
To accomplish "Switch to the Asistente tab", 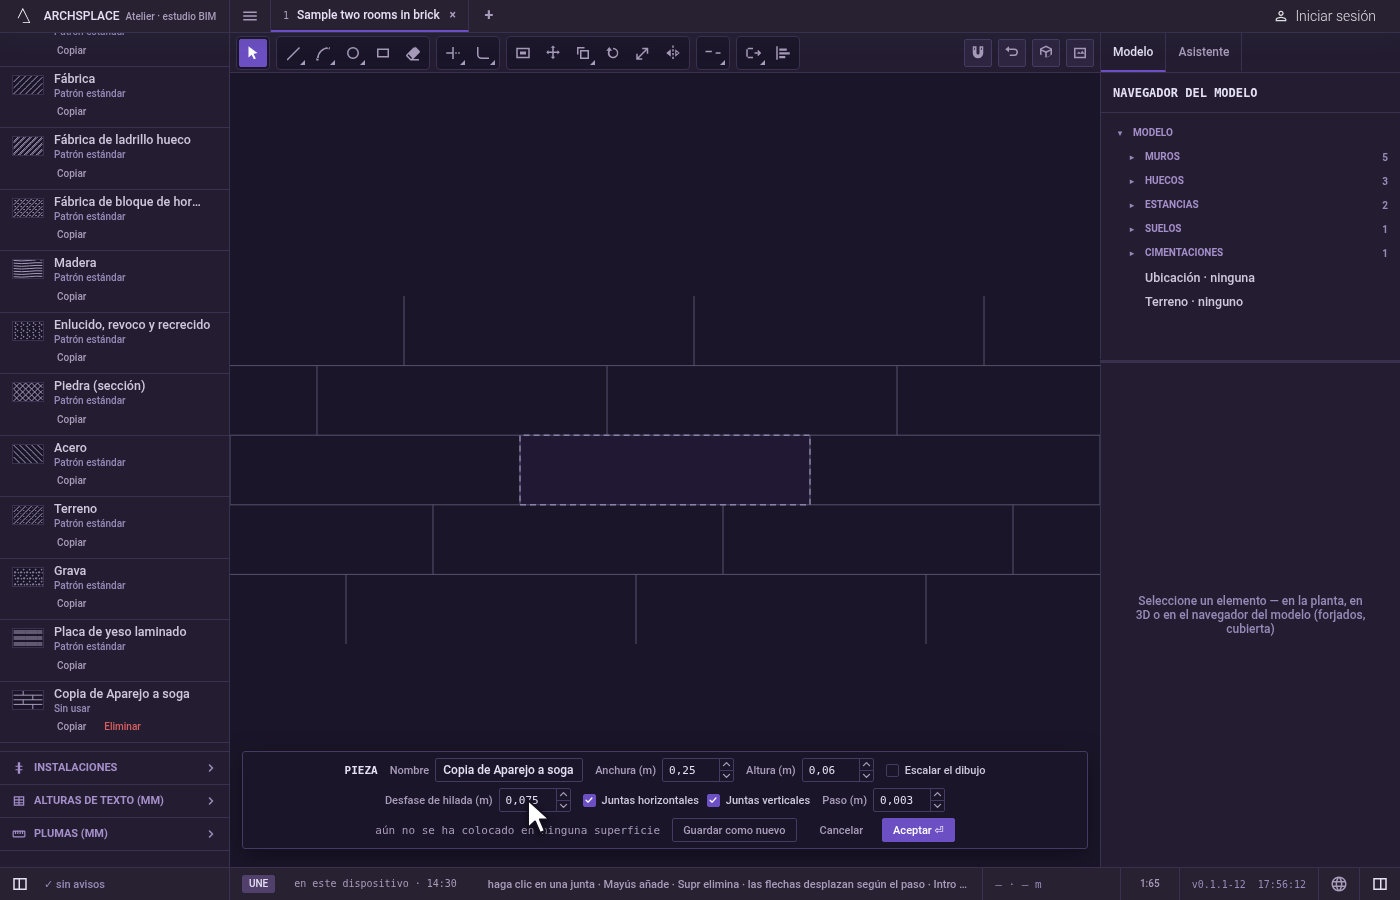I will (x=1203, y=52).
